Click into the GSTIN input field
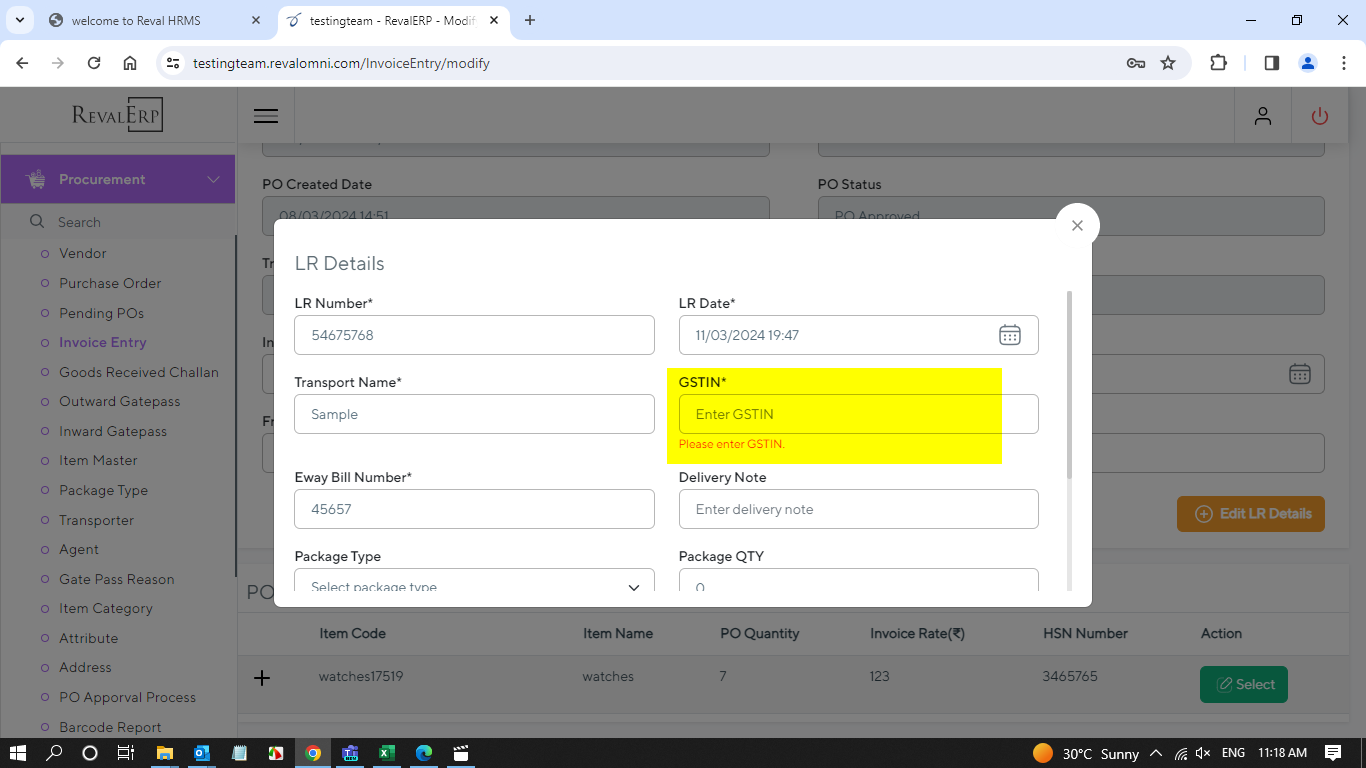 [858, 414]
